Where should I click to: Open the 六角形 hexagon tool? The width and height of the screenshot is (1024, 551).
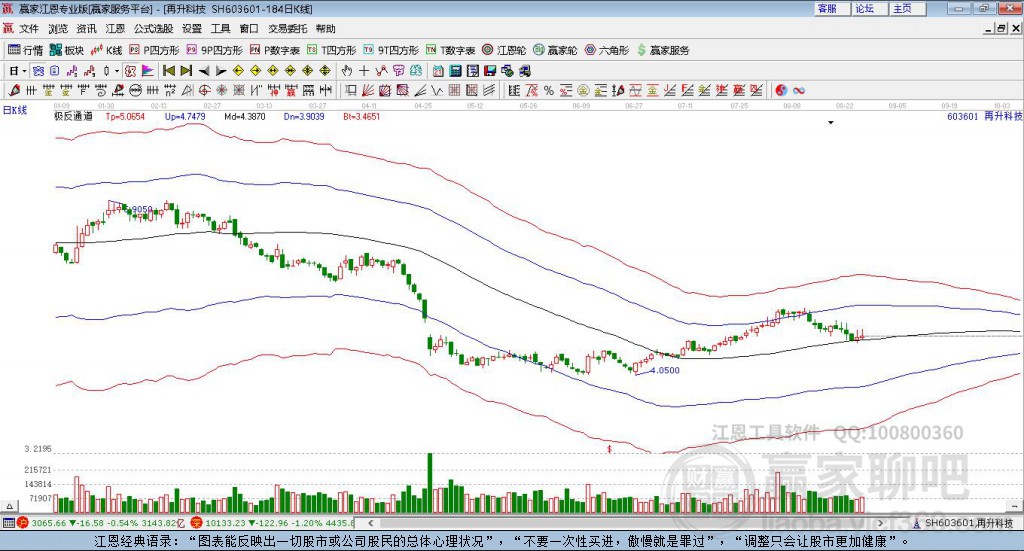point(607,50)
